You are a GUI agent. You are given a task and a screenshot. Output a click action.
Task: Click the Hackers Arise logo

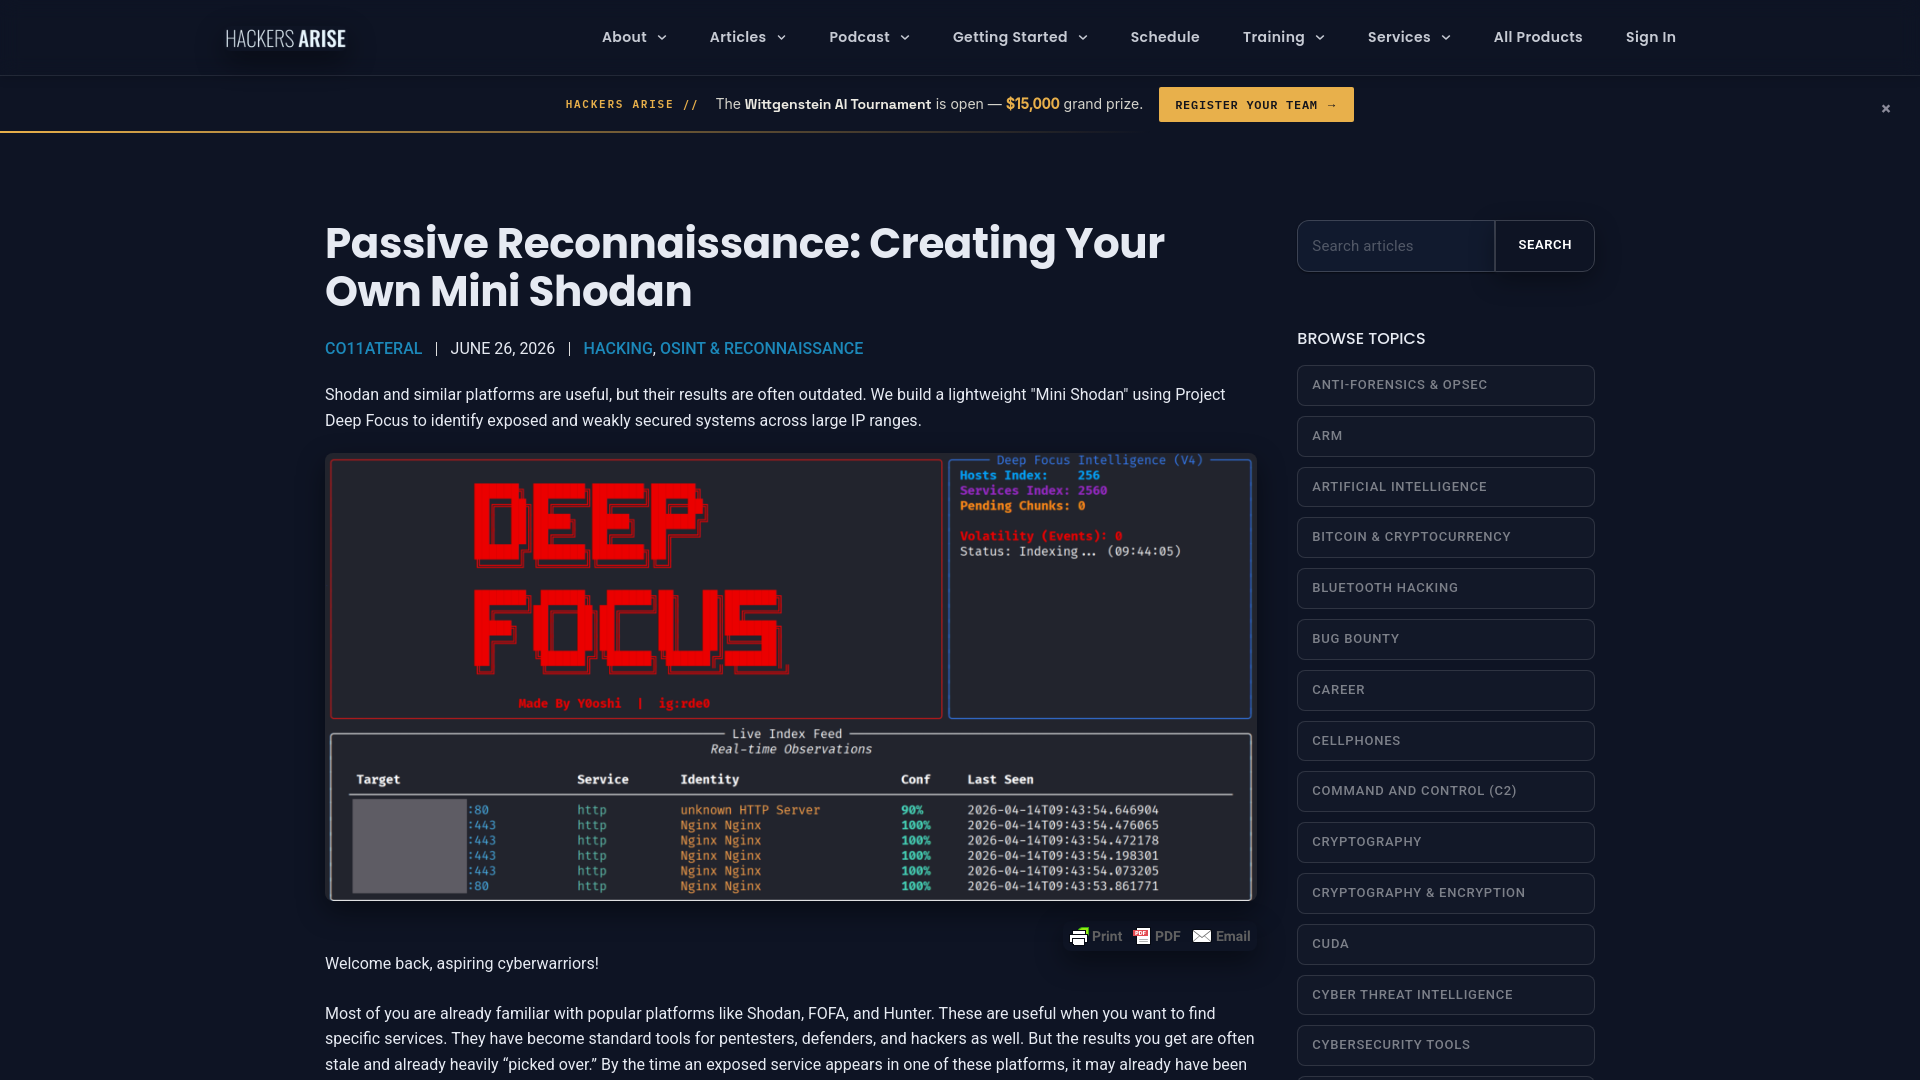pyautogui.click(x=285, y=38)
